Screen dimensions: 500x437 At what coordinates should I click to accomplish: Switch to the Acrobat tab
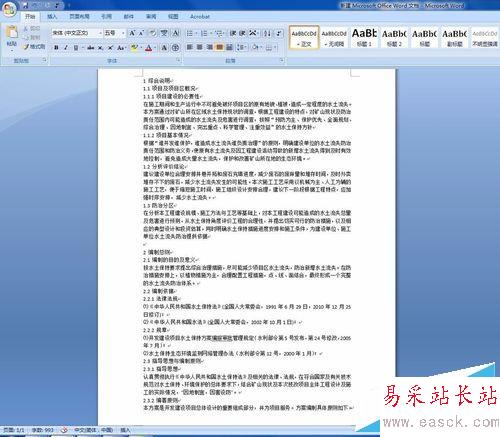pyautogui.click(x=200, y=16)
